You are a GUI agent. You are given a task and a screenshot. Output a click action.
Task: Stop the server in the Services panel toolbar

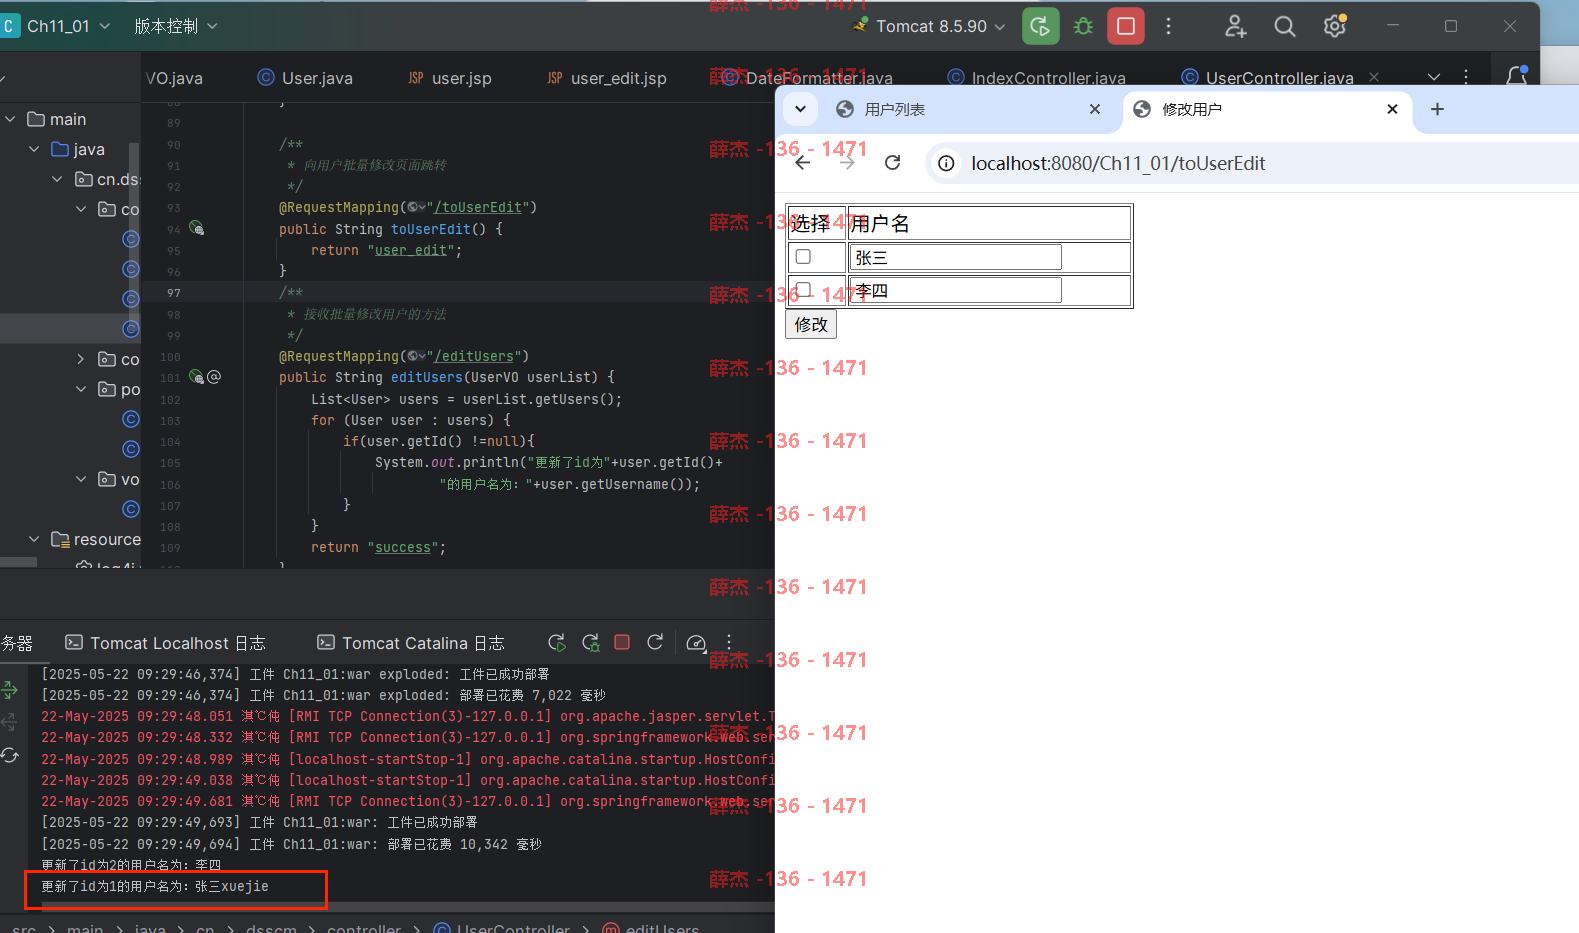tap(622, 642)
